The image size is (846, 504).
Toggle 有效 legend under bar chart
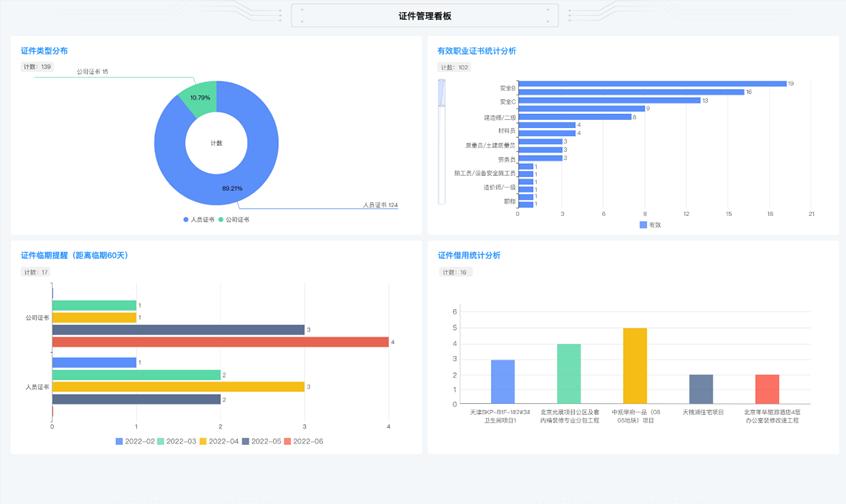point(650,225)
